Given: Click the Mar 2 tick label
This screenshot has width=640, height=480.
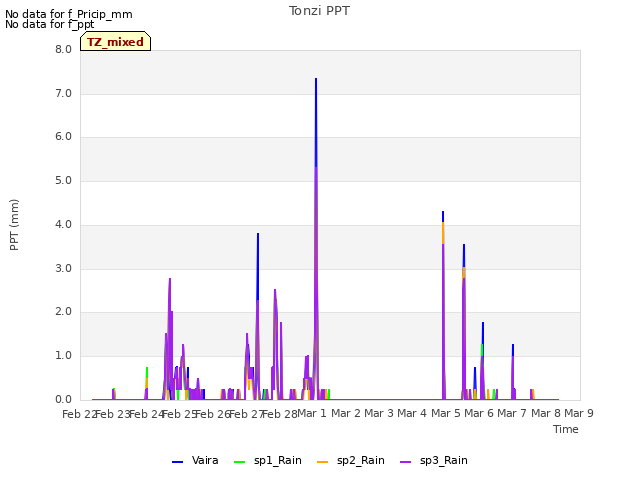Looking at the screenshot, I should pyautogui.click(x=346, y=413).
